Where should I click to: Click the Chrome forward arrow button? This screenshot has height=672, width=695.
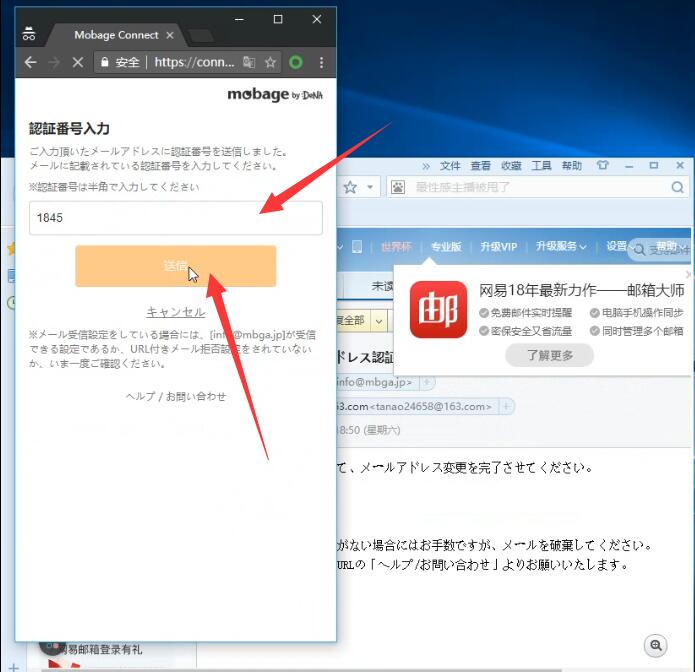(x=54, y=63)
